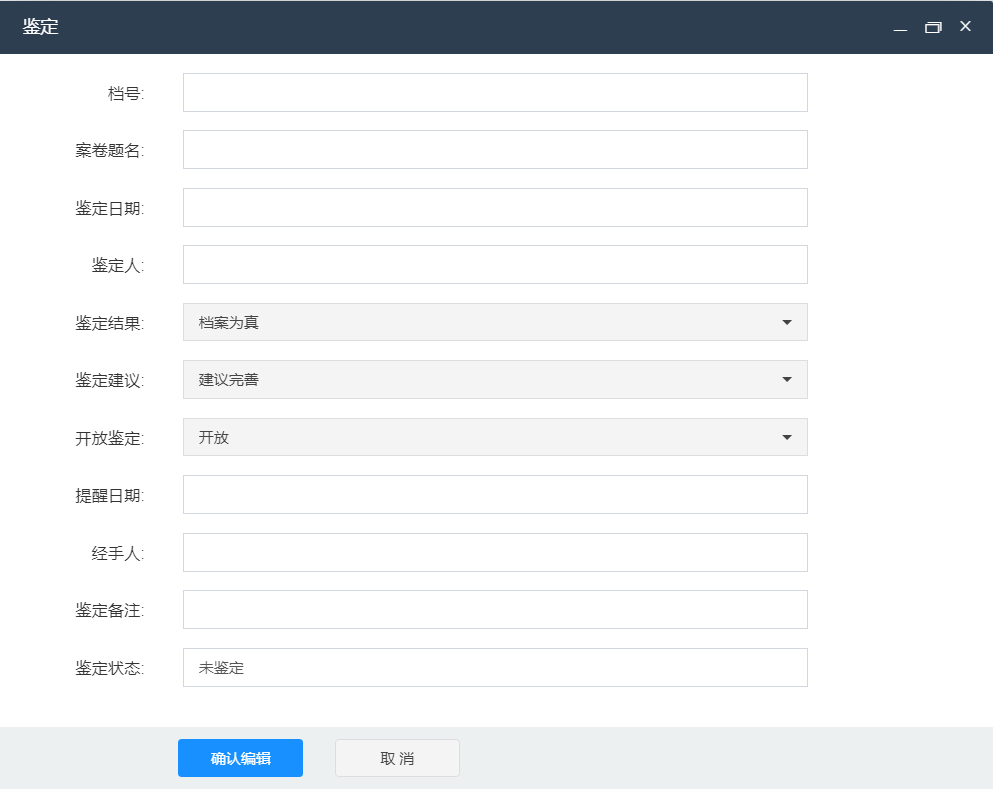Open the 开放鉴定 dropdown showing 开放
Viewport: 993px width, 789px height.
click(495, 437)
